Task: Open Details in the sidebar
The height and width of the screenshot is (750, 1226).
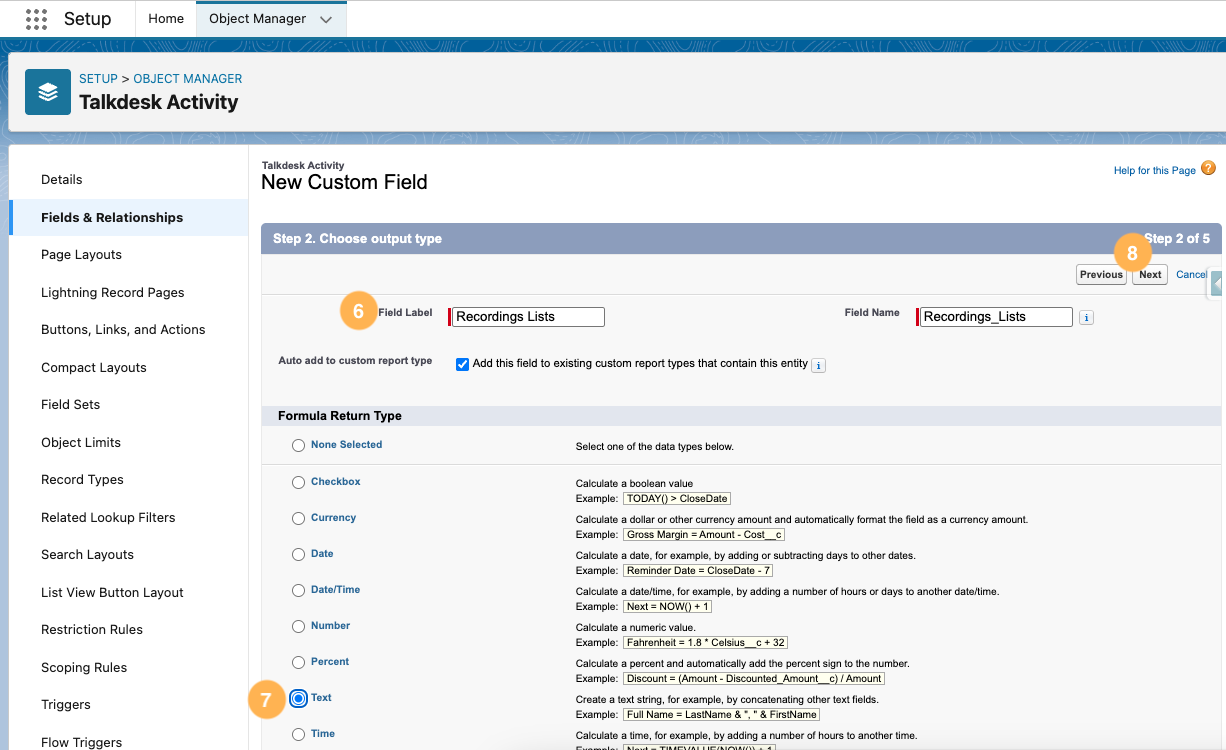Action: [62, 180]
